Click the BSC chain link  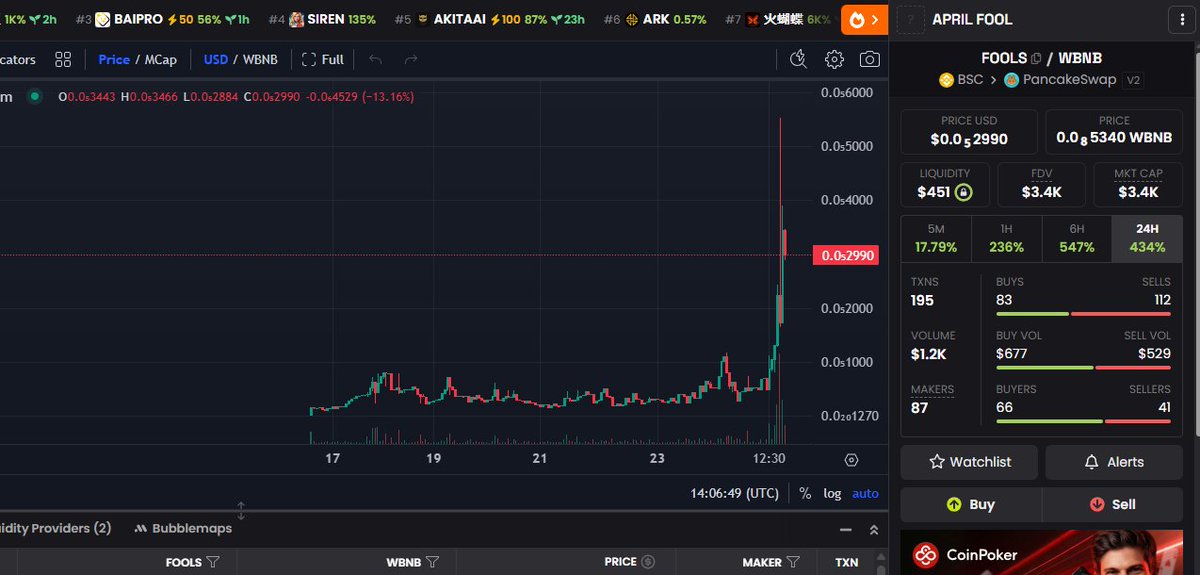[x=961, y=79]
